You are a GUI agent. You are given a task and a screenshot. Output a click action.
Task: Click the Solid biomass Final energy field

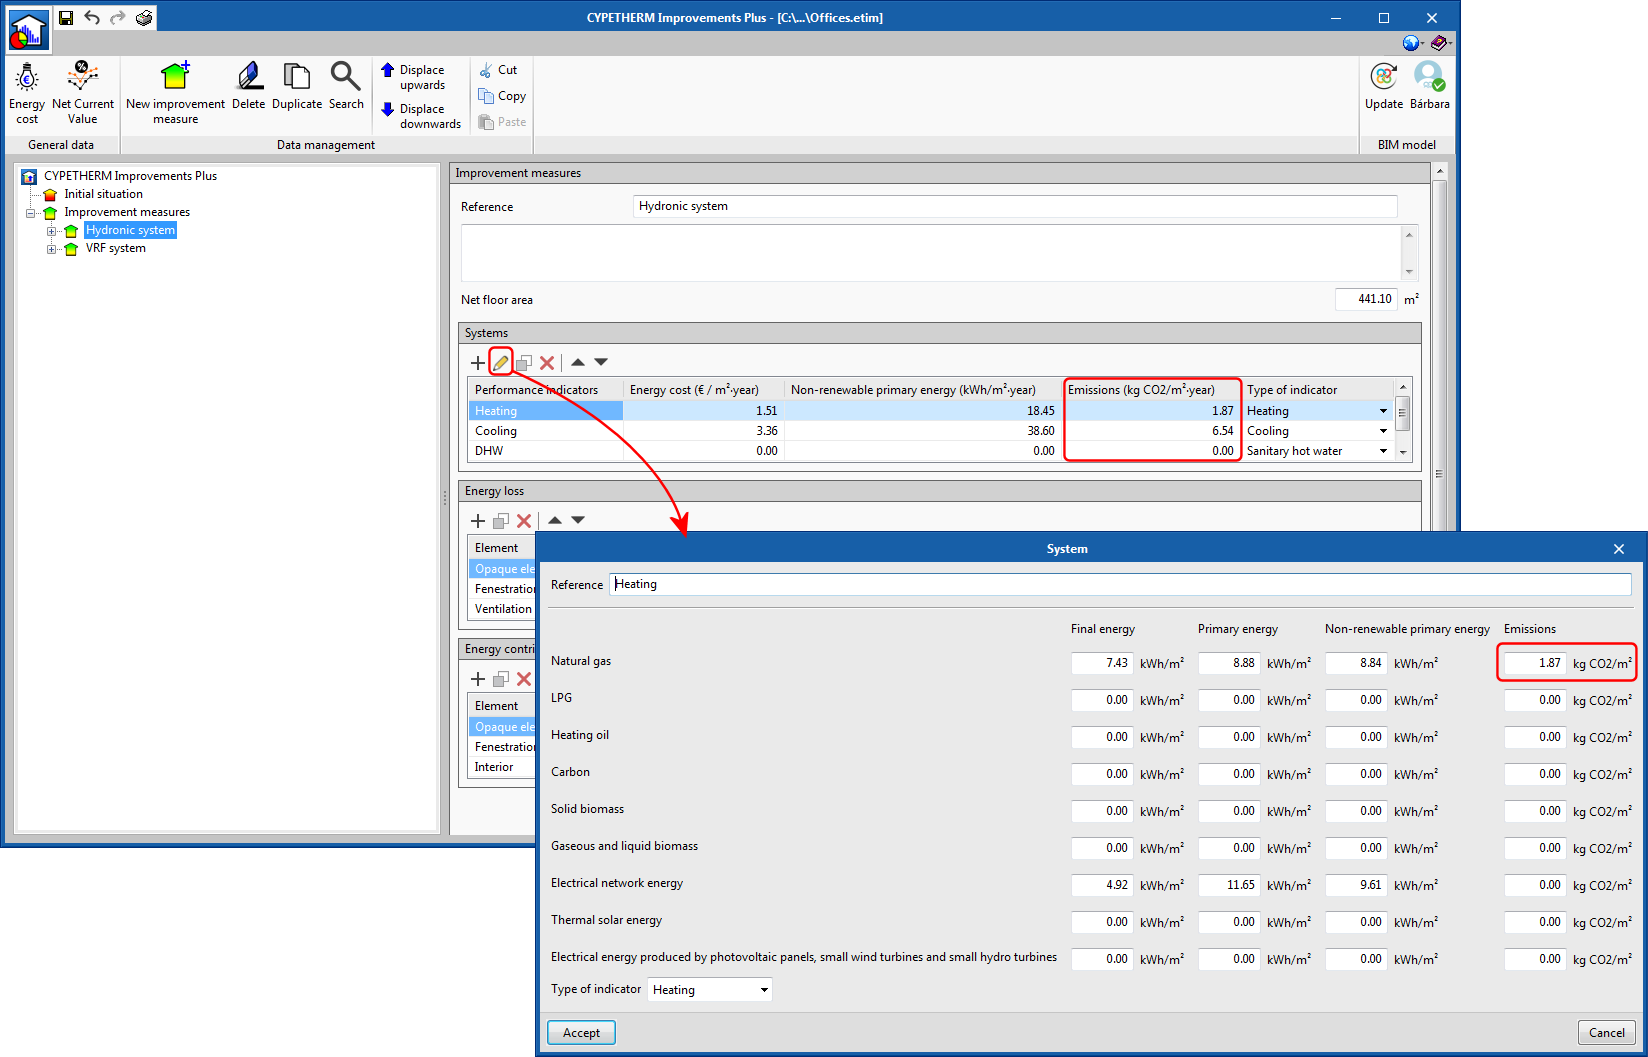click(1102, 811)
